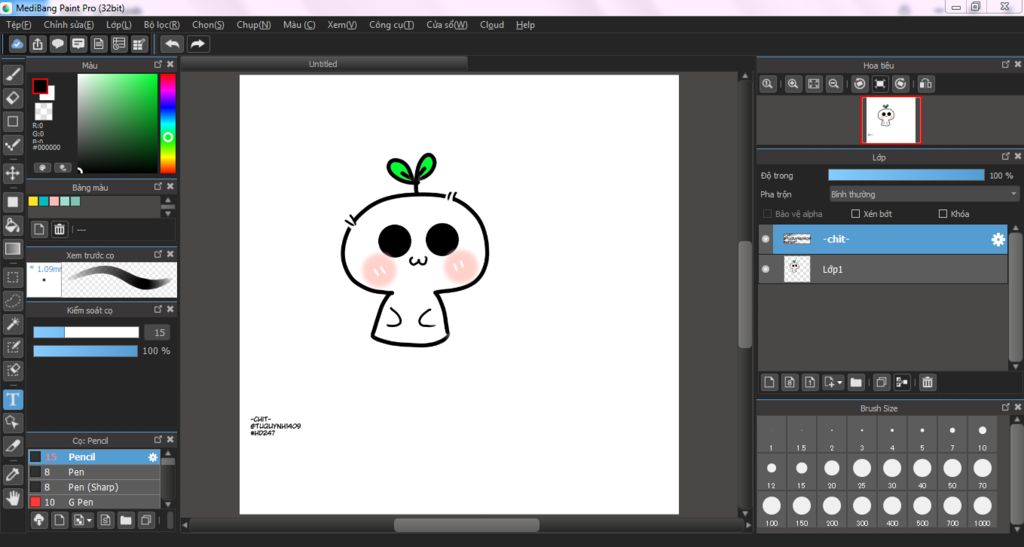Undock the Brush Size panel
1024x547 pixels.
click(x=1006, y=407)
